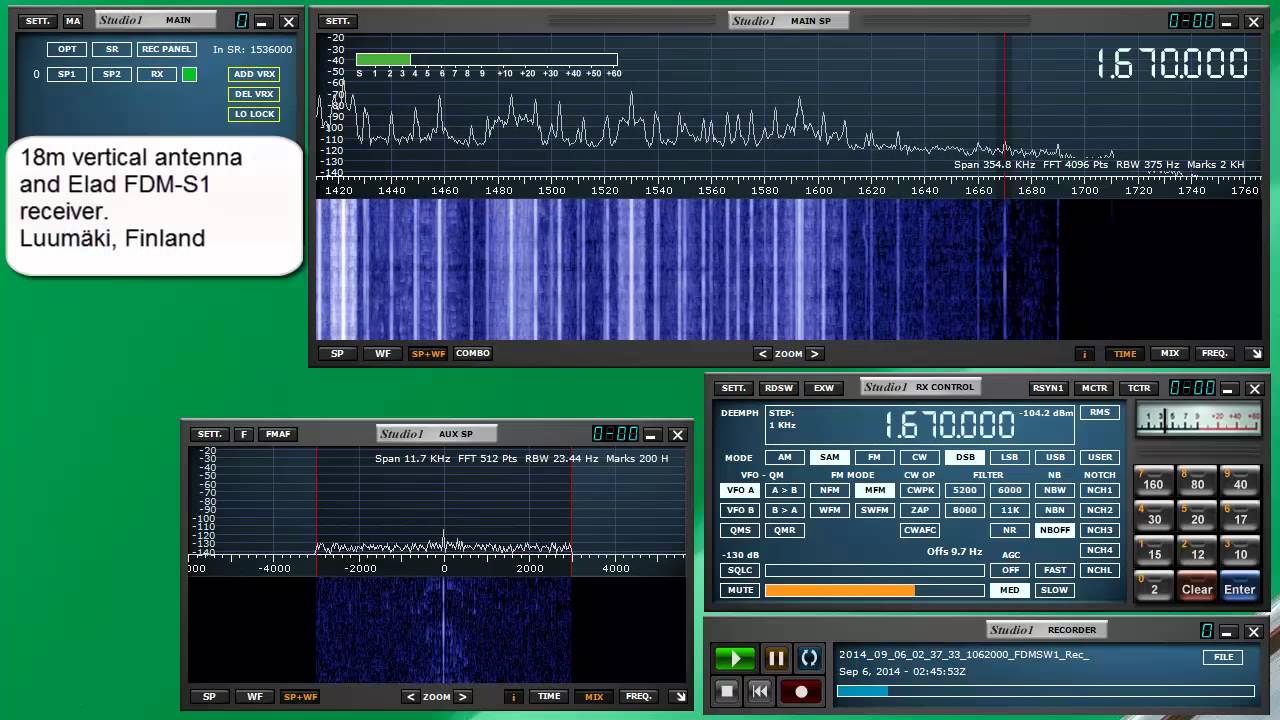1280x720 pixels.
Task: Toggle the MUTE button
Action: click(x=740, y=590)
